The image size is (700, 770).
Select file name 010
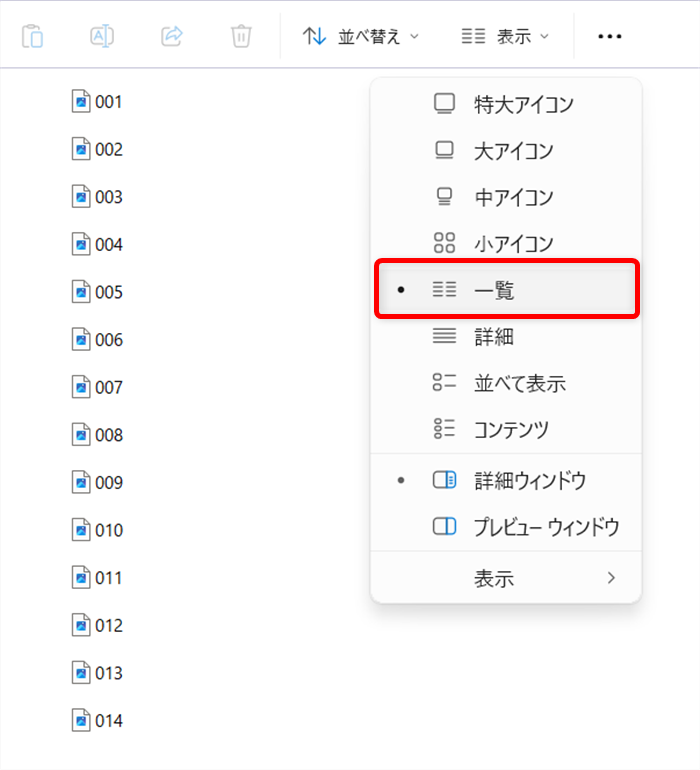[x=109, y=530]
